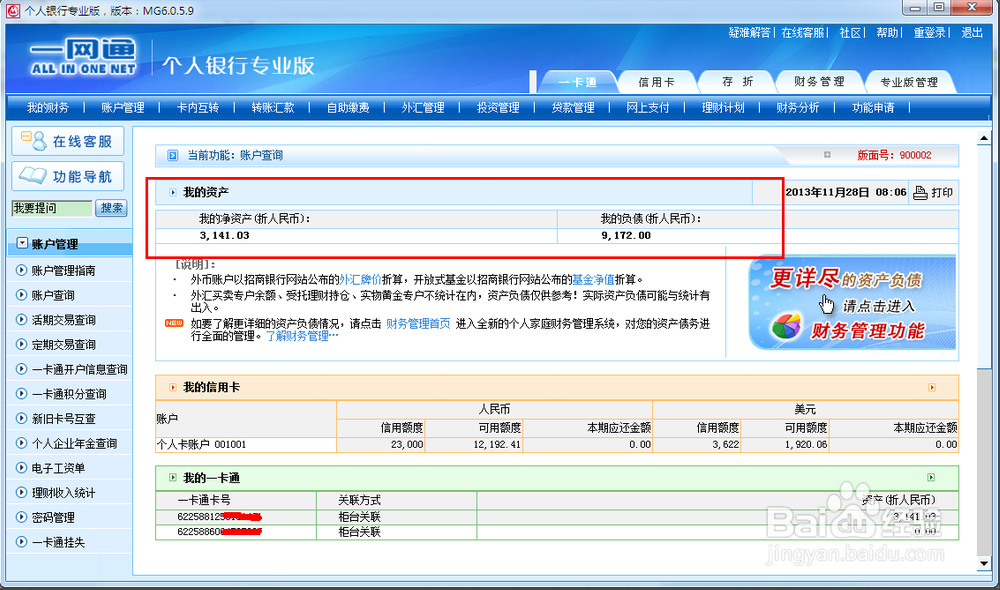1000x590 pixels.
Task: Click the arrow icon beside 当前功能
Action: point(172,155)
